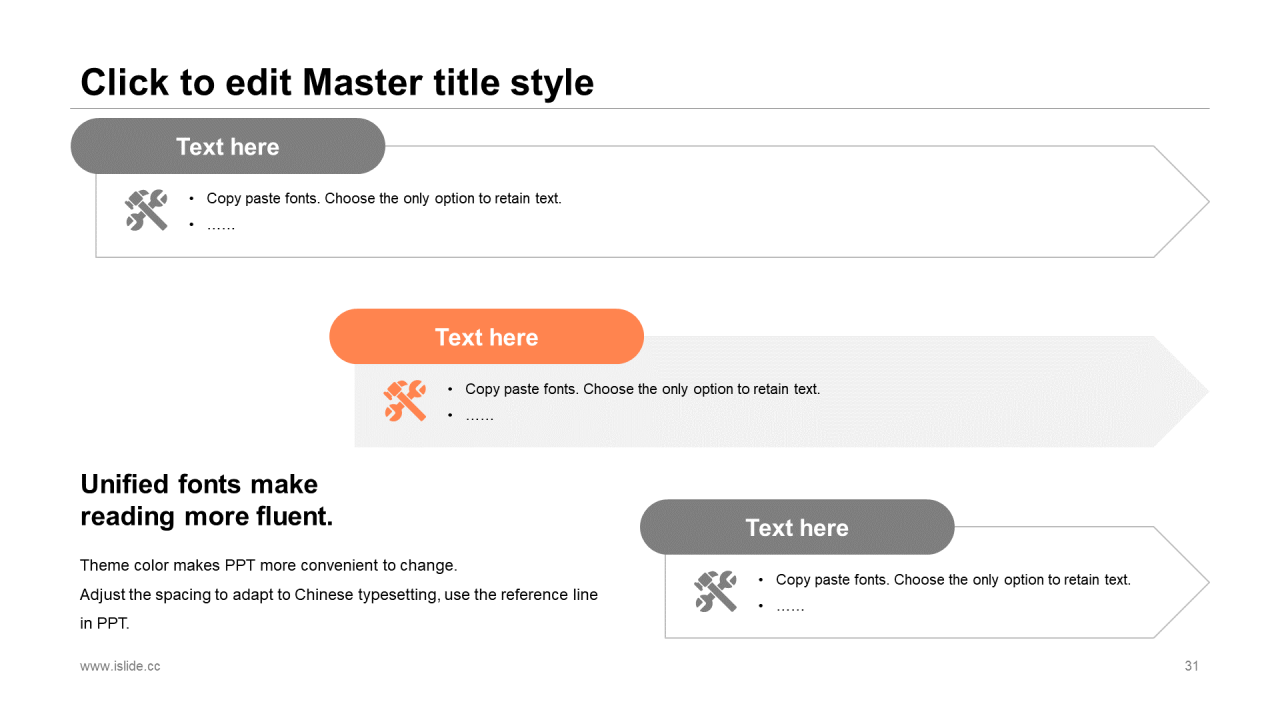
Task: Click the gray tools icon in the bottom-right box
Action: (x=716, y=591)
